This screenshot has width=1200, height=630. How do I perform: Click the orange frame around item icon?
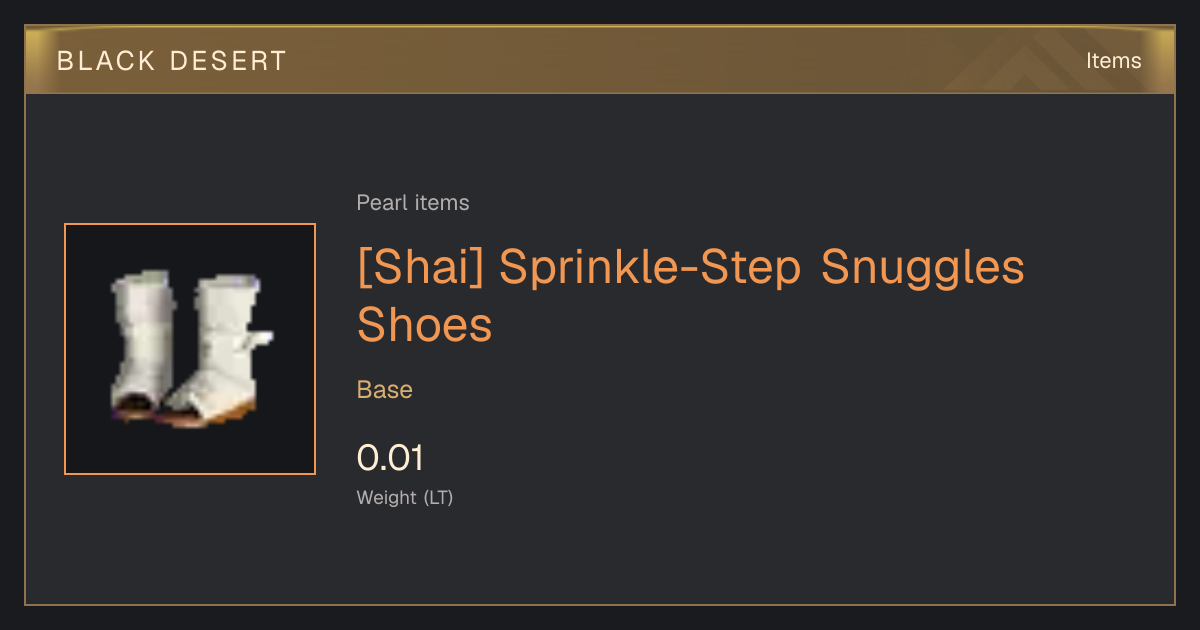coord(190,225)
